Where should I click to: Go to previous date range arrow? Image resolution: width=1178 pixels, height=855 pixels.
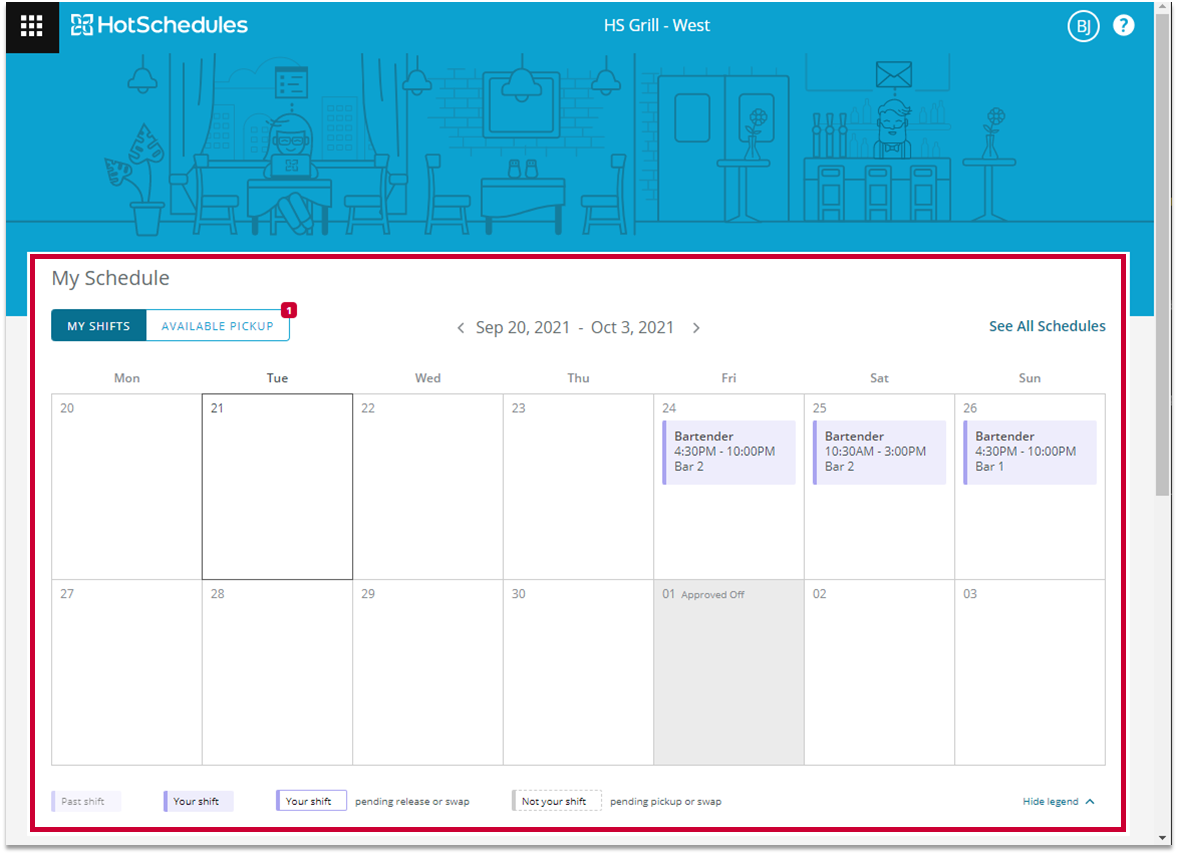coord(461,328)
